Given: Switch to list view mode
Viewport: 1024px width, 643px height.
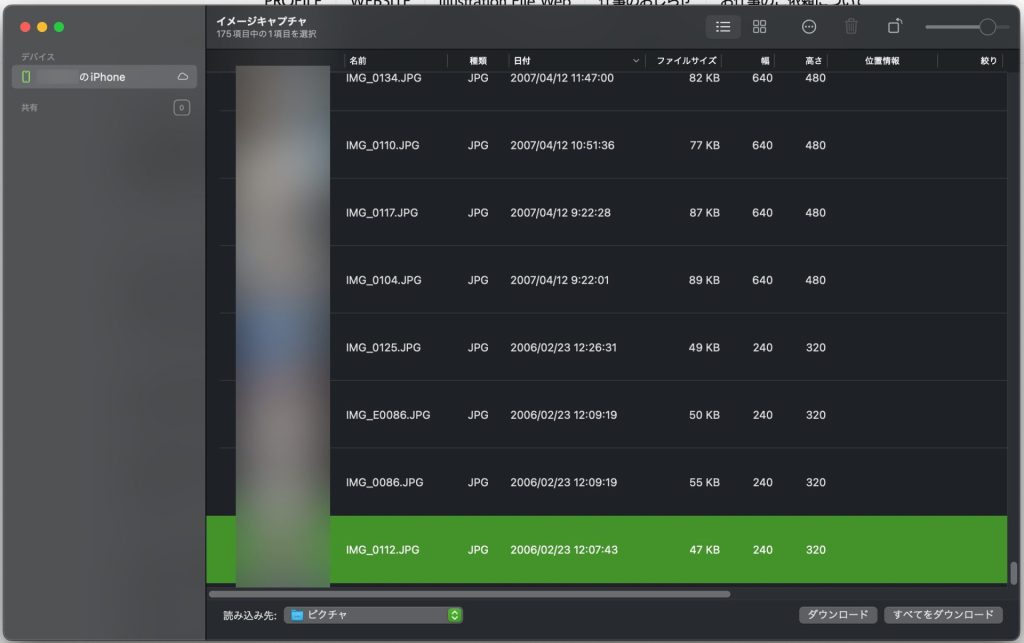Looking at the screenshot, I should 723,27.
